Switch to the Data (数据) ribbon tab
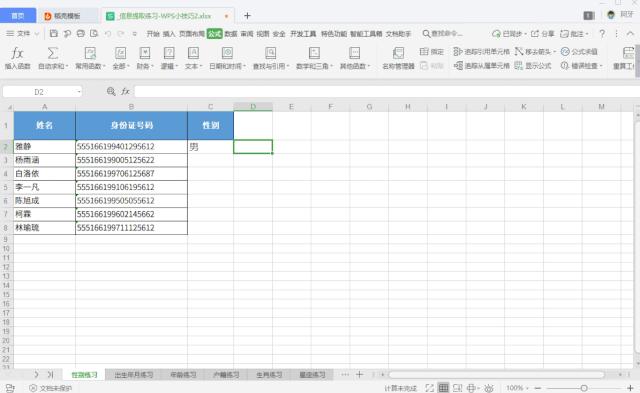 (x=231, y=34)
